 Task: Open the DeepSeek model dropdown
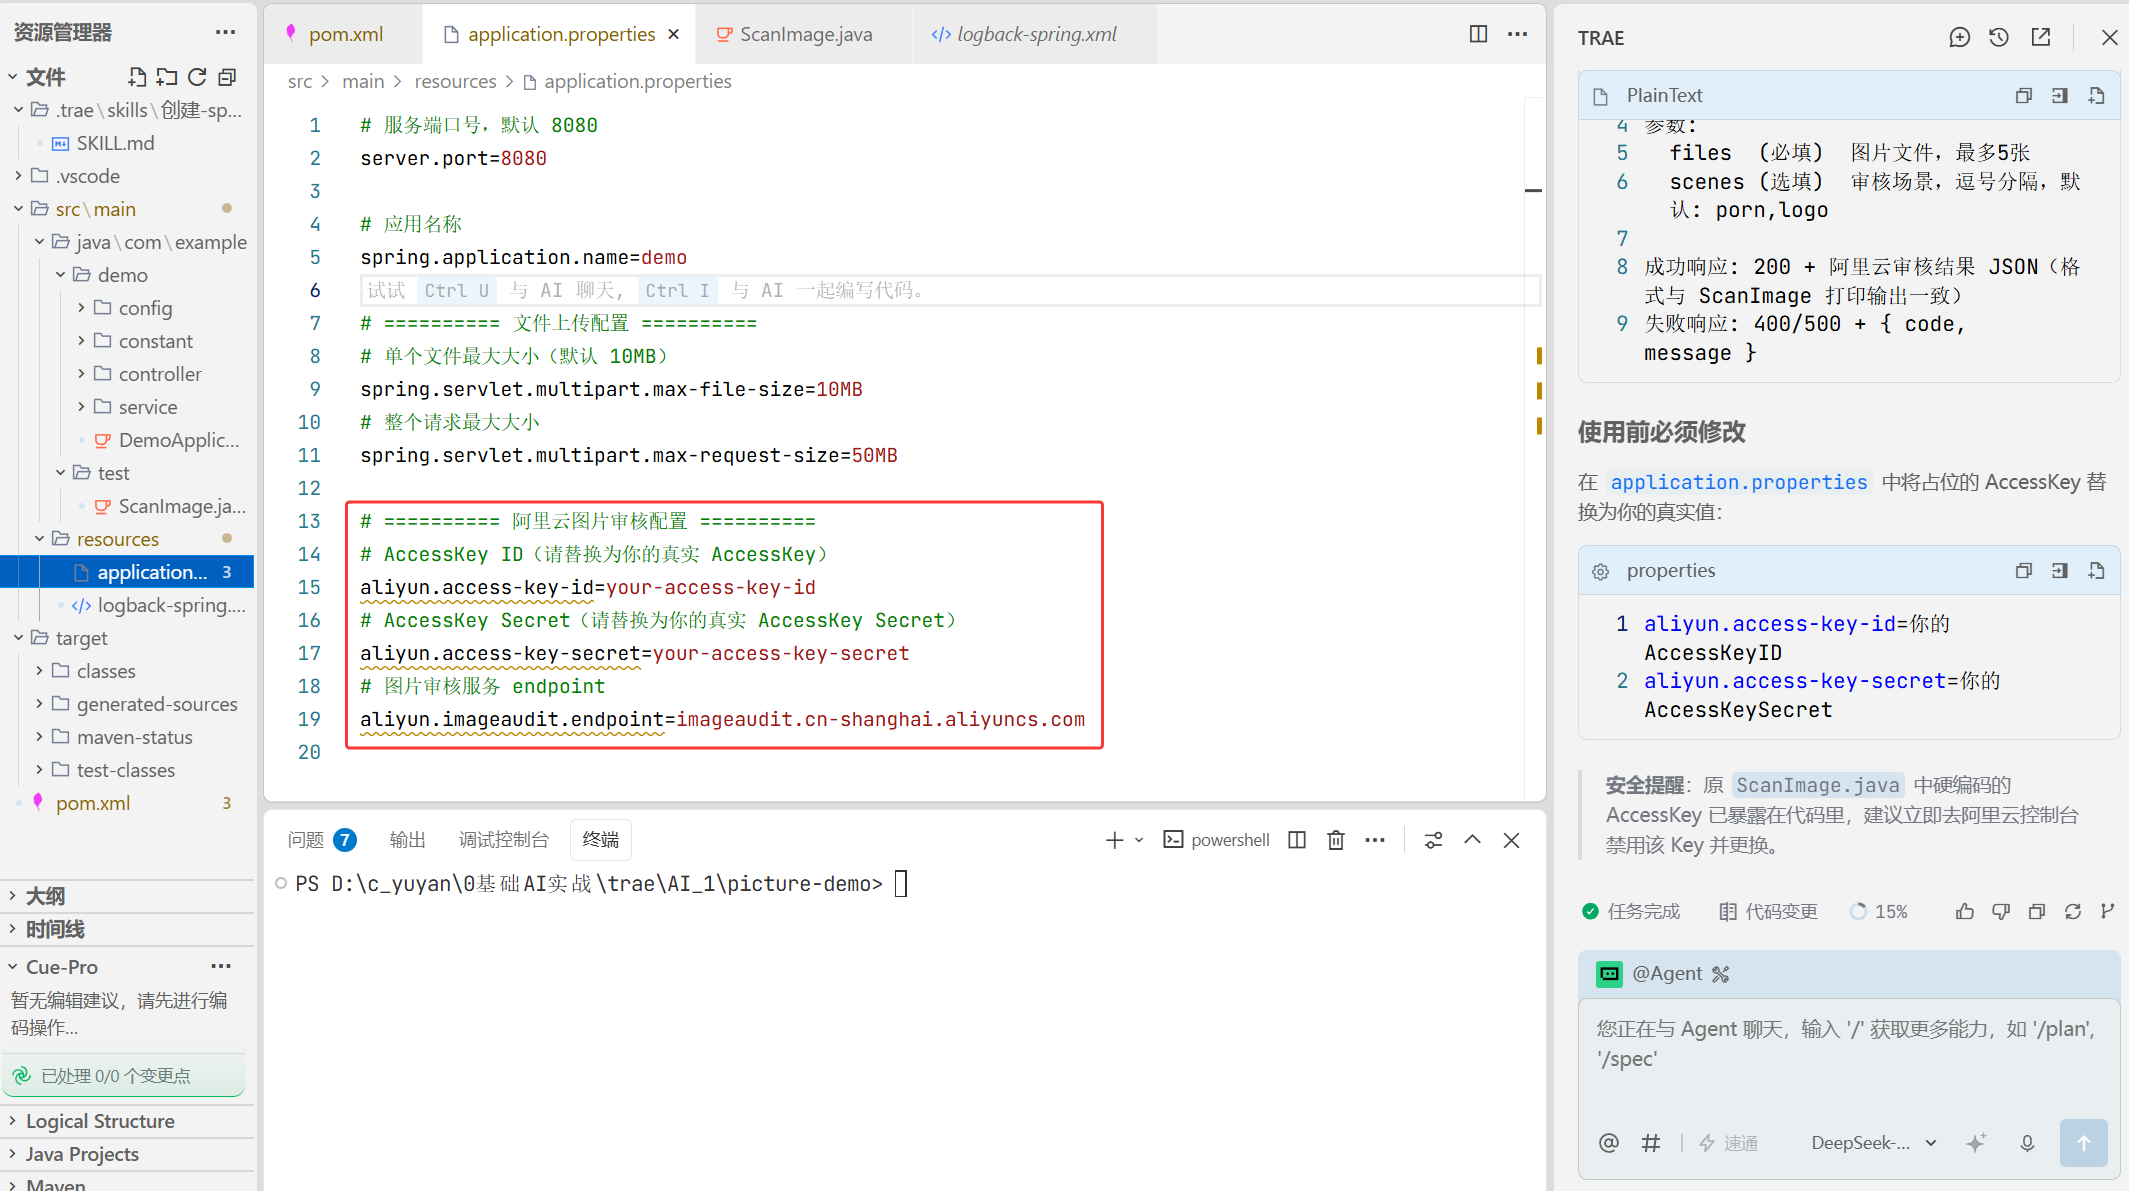pyautogui.click(x=1874, y=1143)
